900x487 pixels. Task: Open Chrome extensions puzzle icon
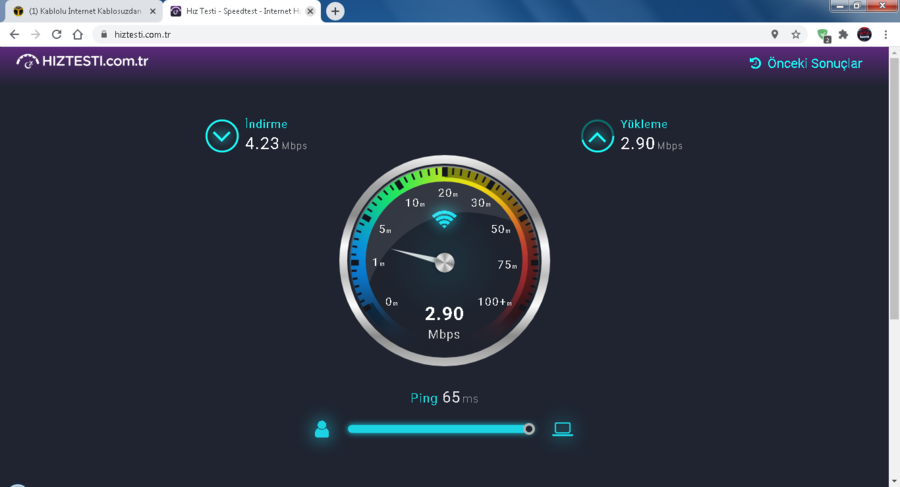[x=843, y=34]
